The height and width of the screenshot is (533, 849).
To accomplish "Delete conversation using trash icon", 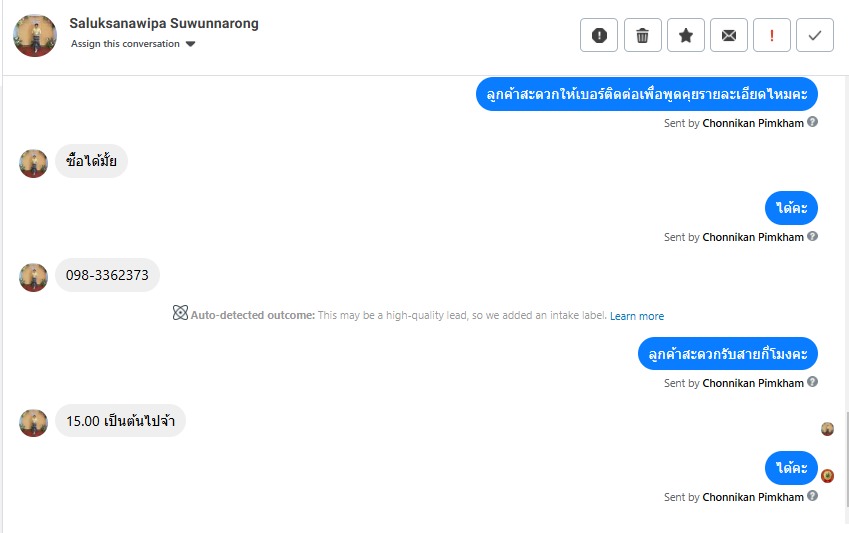I will tap(642, 36).
